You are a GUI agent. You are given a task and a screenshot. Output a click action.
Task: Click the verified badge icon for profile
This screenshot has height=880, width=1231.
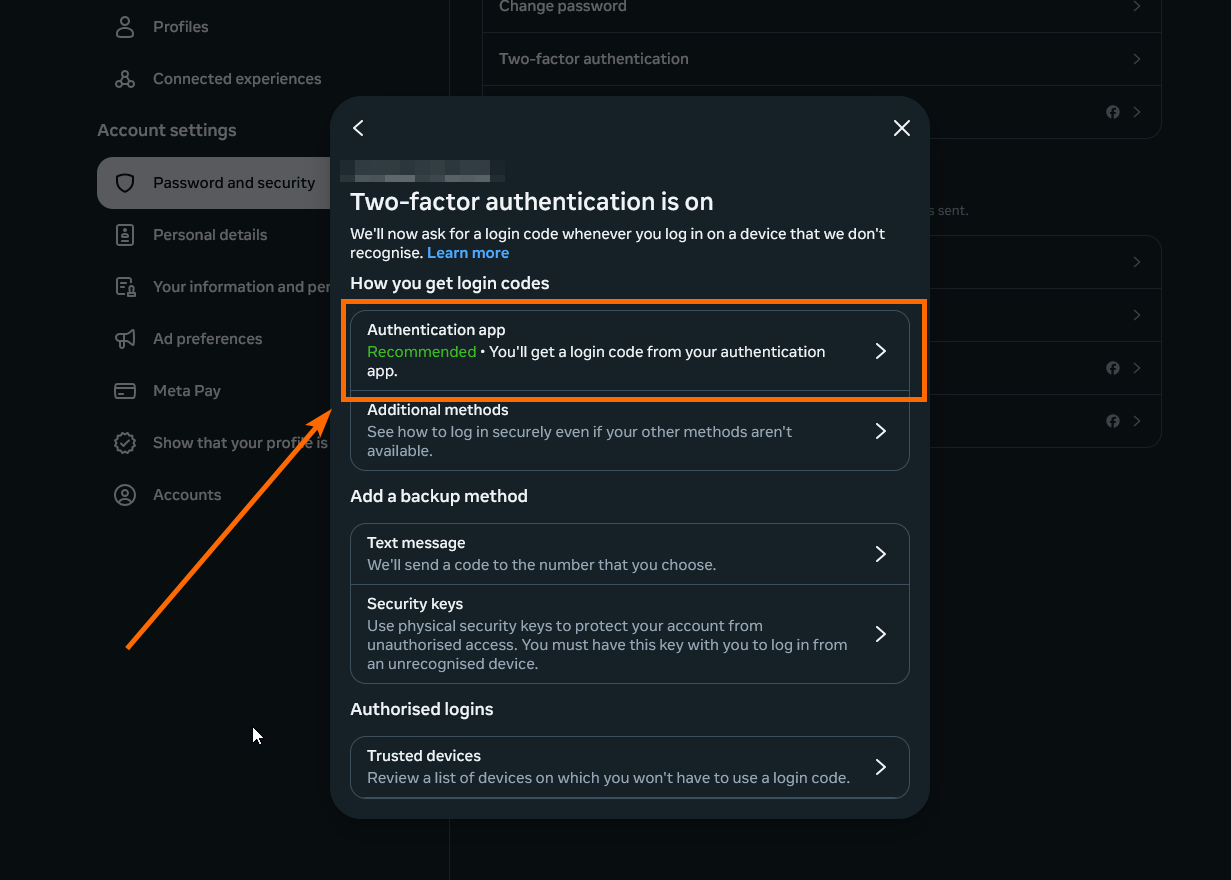click(x=125, y=443)
